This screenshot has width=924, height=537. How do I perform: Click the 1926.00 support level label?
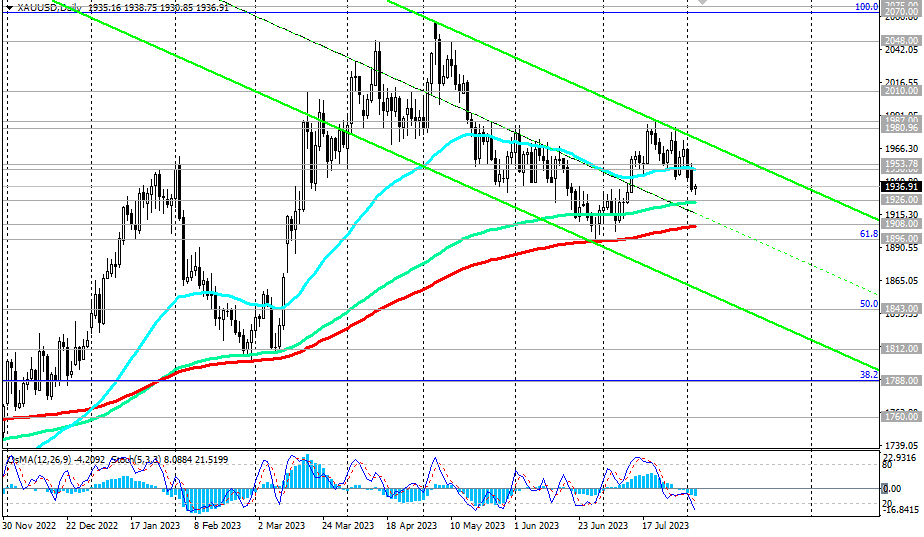[x=902, y=200]
